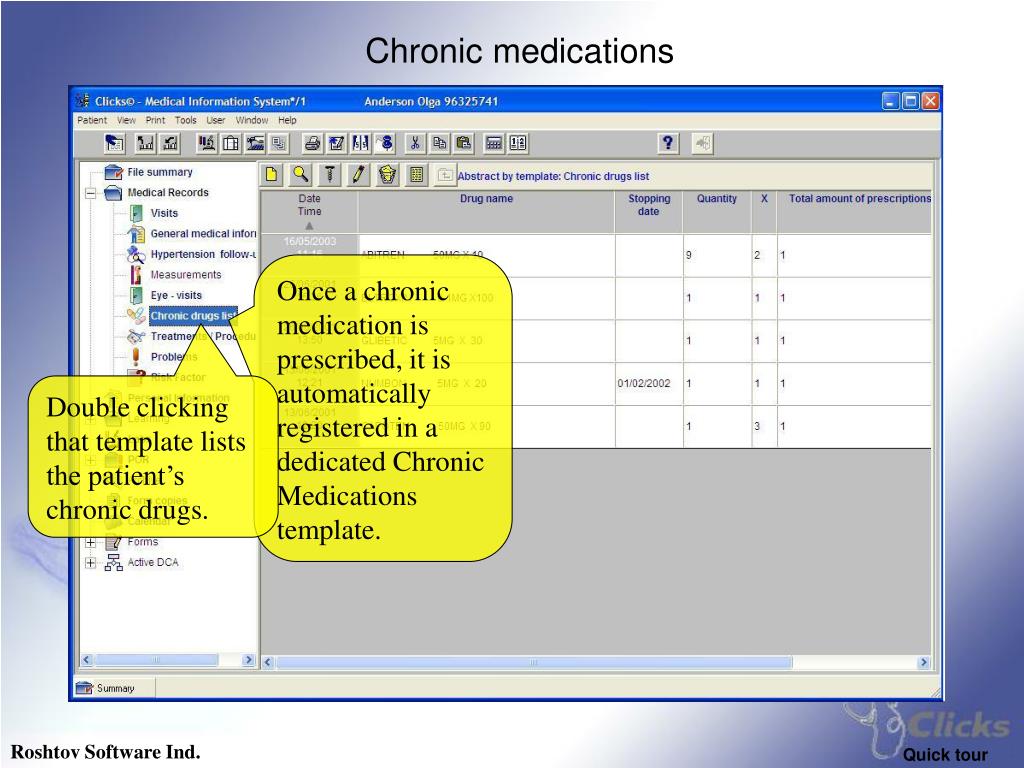The width and height of the screenshot is (1024, 768).
Task: Click the scissors cut icon
Action: click(414, 143)
